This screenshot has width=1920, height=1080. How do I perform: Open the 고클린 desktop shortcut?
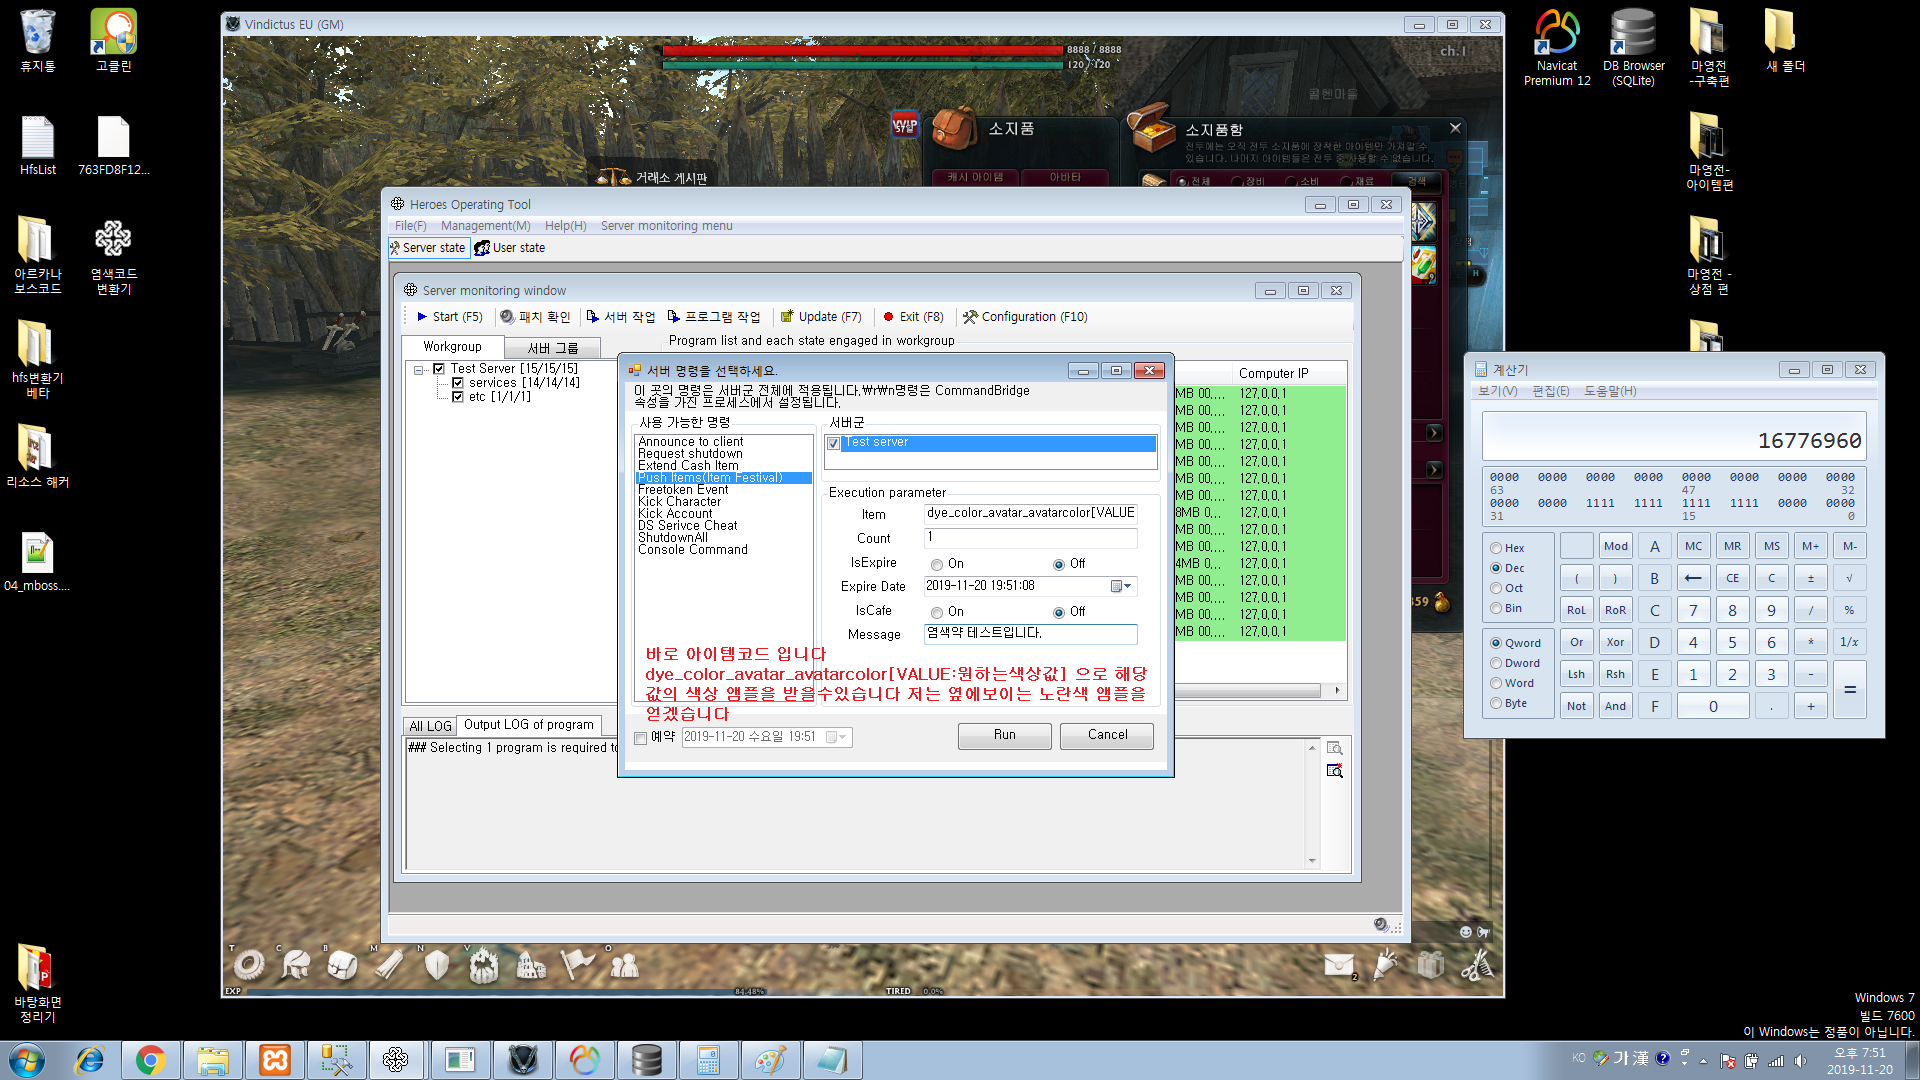114,41
